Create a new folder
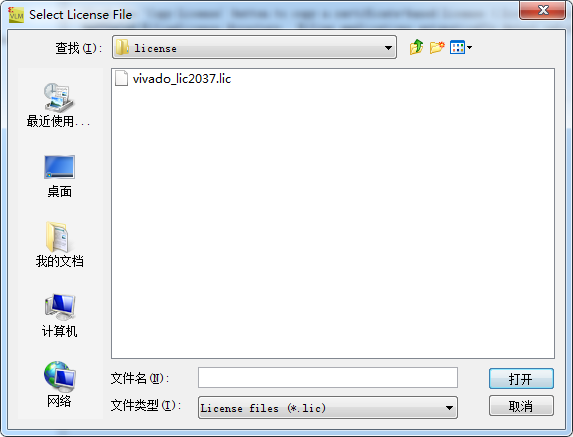This screenshot has width=573, height=437. (x=437, y=47)
